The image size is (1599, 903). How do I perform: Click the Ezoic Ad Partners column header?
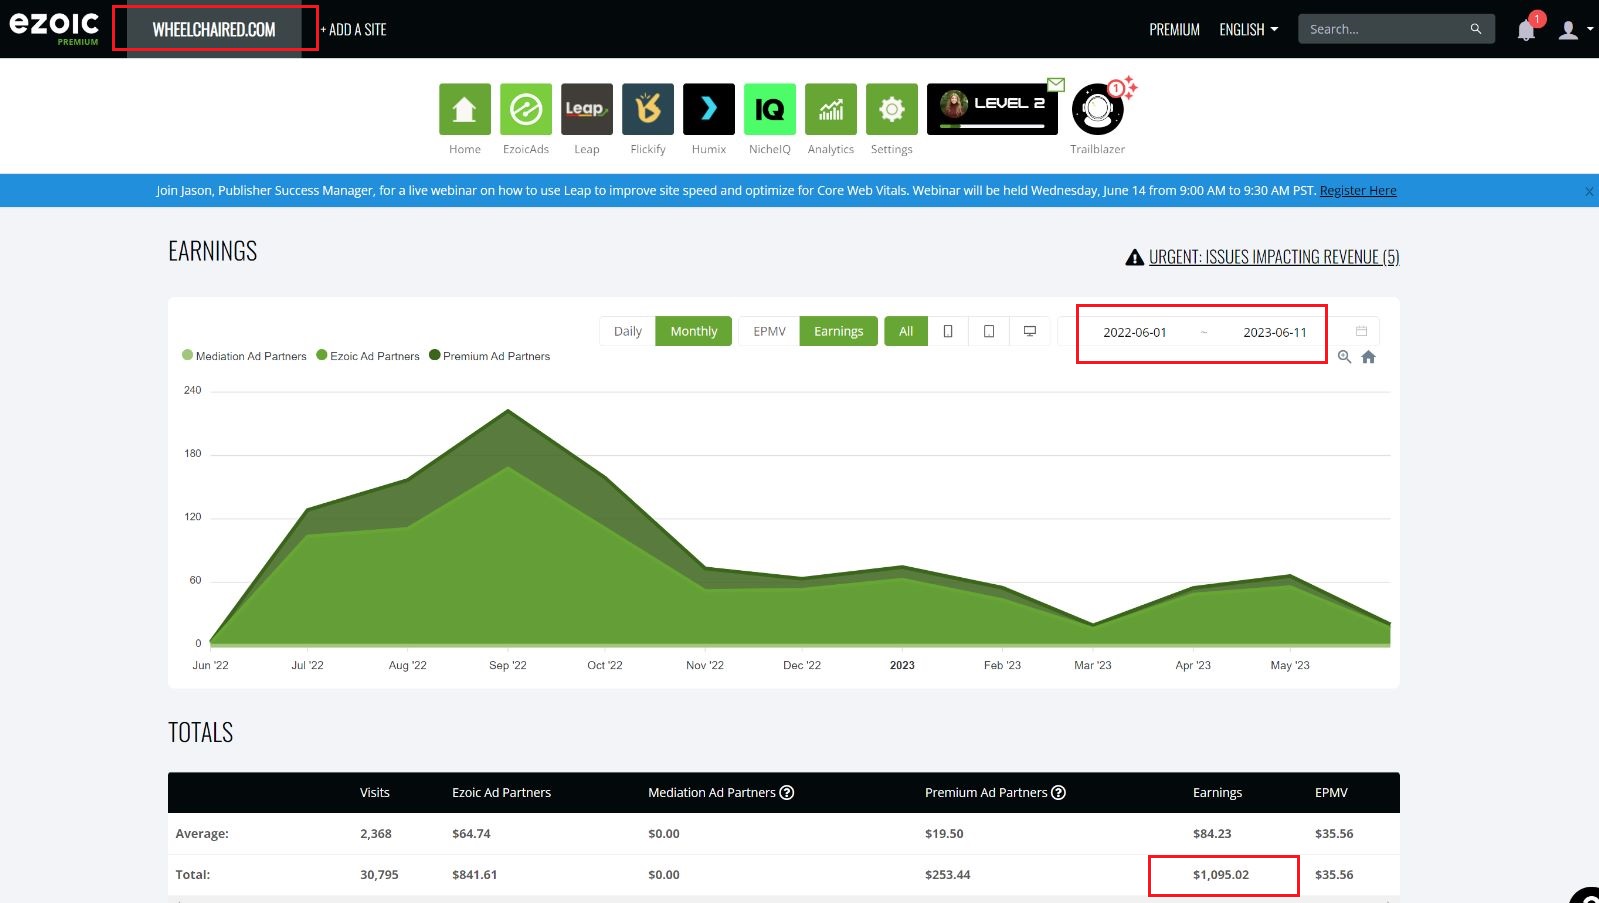click(x=501, y=792)
